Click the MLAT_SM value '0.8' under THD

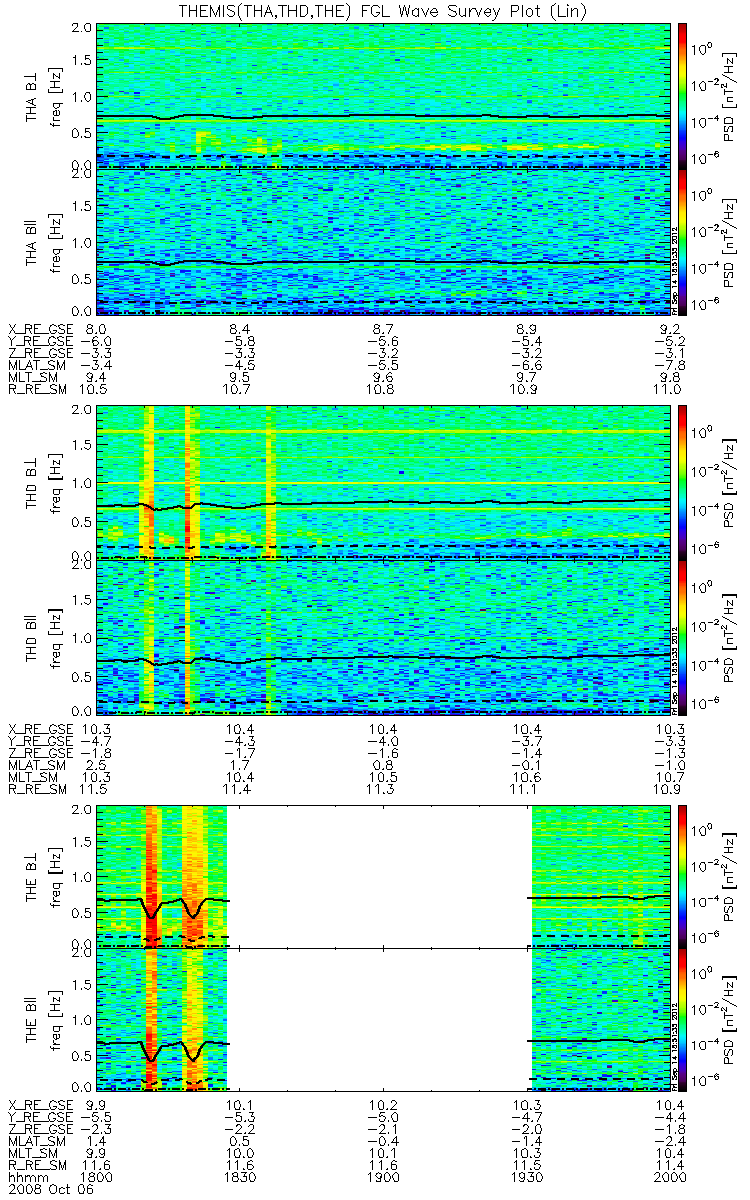point(383,765)
